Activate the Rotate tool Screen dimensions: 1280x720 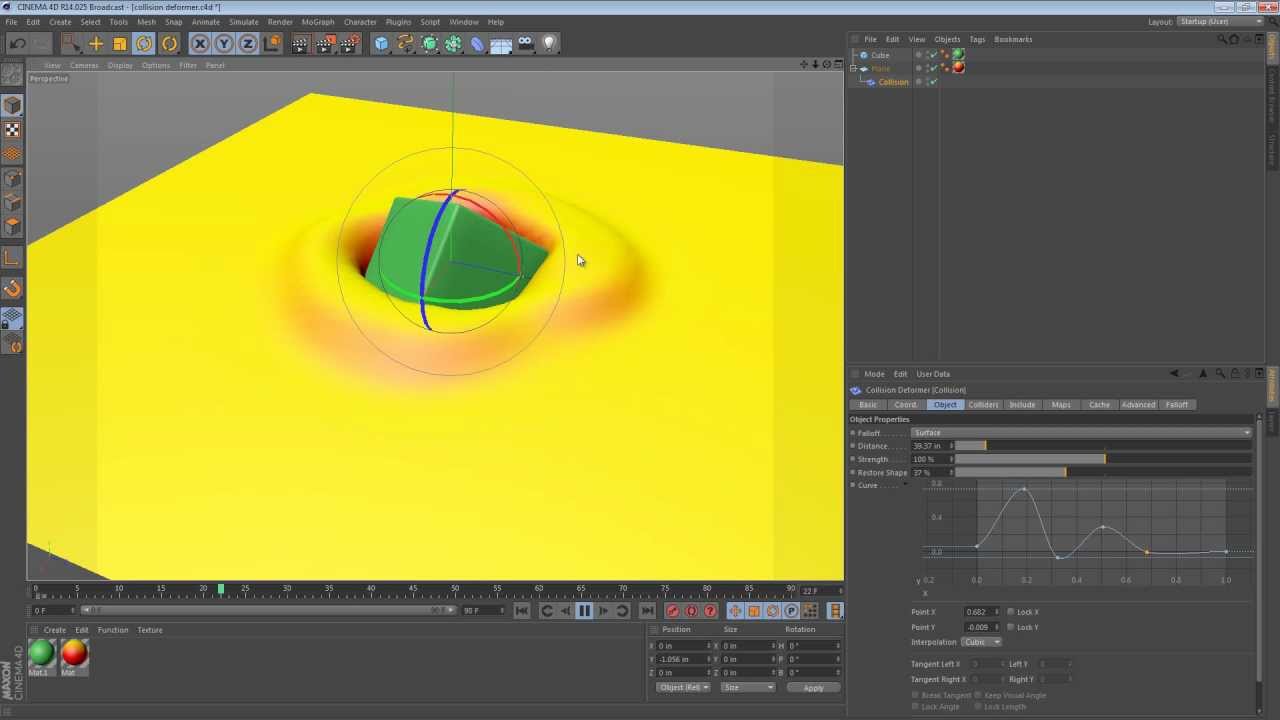(x=144, y=43)
